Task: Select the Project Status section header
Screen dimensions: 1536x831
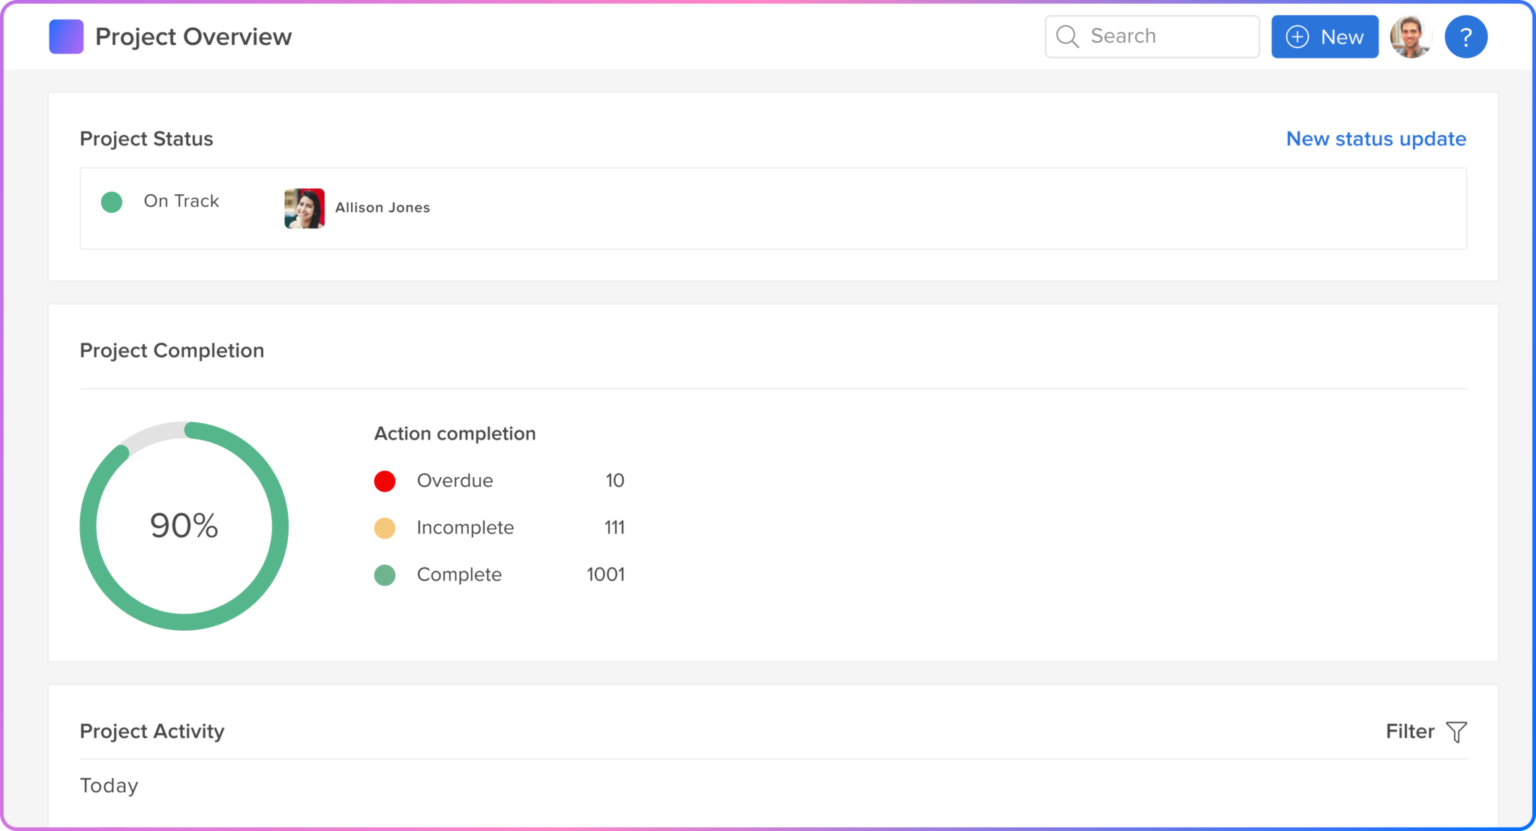Action: (x=146, y=139)
